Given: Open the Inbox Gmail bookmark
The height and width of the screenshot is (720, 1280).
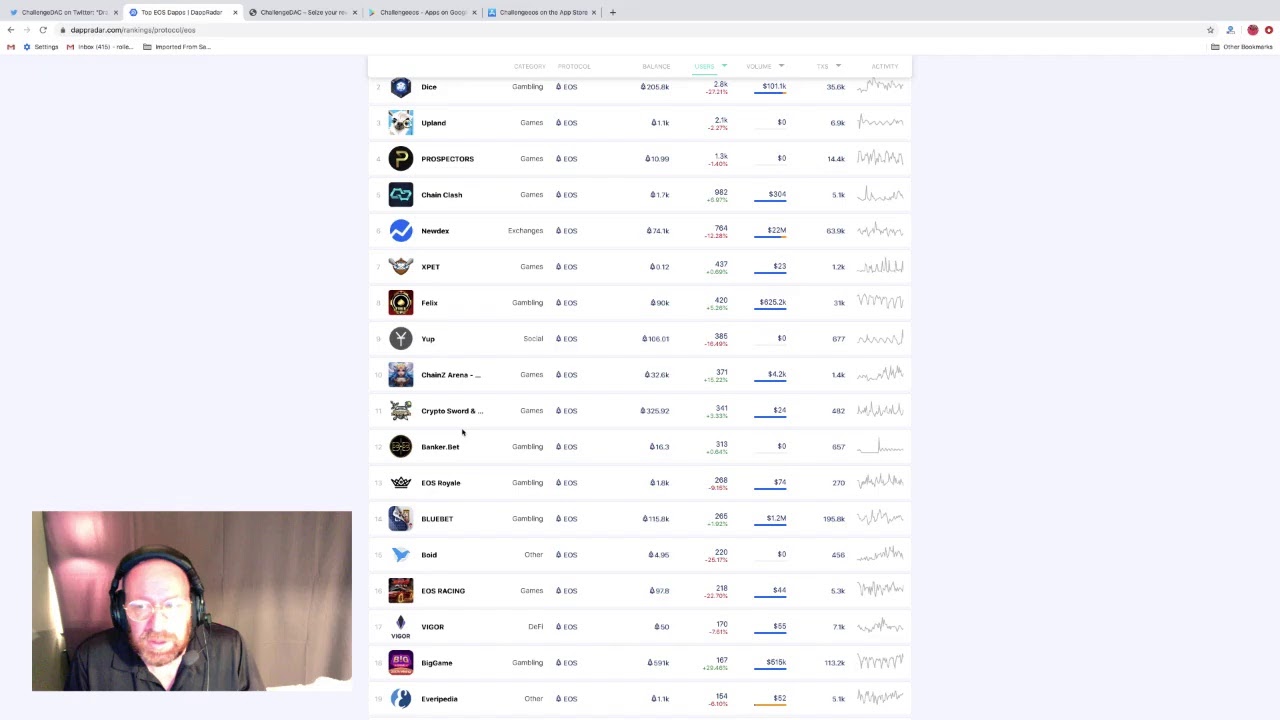Looking at the screenshot, I should (100, 47).
